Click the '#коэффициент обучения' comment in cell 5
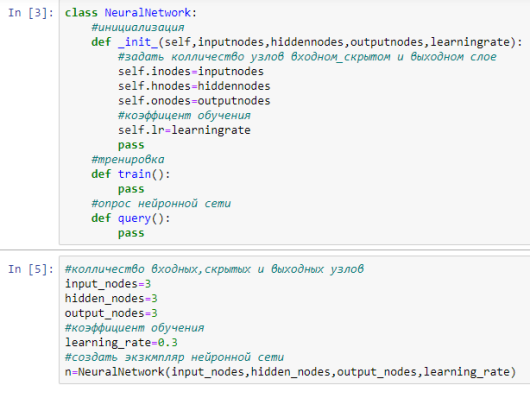Image resolution: width=530 pixels, height=398 pixels. (x=134, y=328)
